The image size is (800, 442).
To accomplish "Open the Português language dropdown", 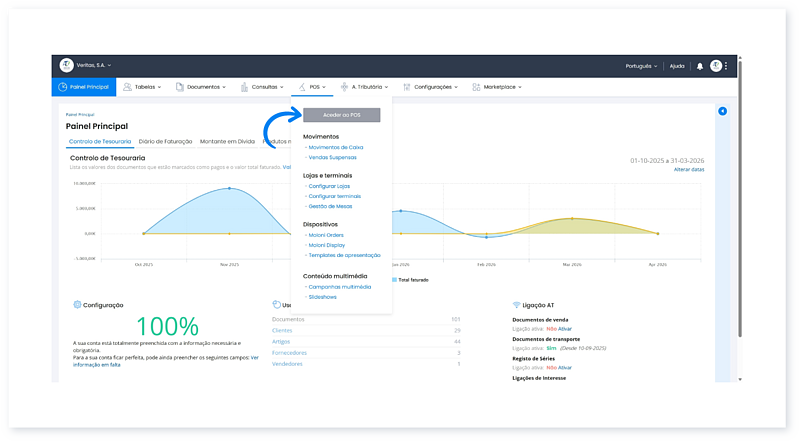I will click(x=641, y=66).
